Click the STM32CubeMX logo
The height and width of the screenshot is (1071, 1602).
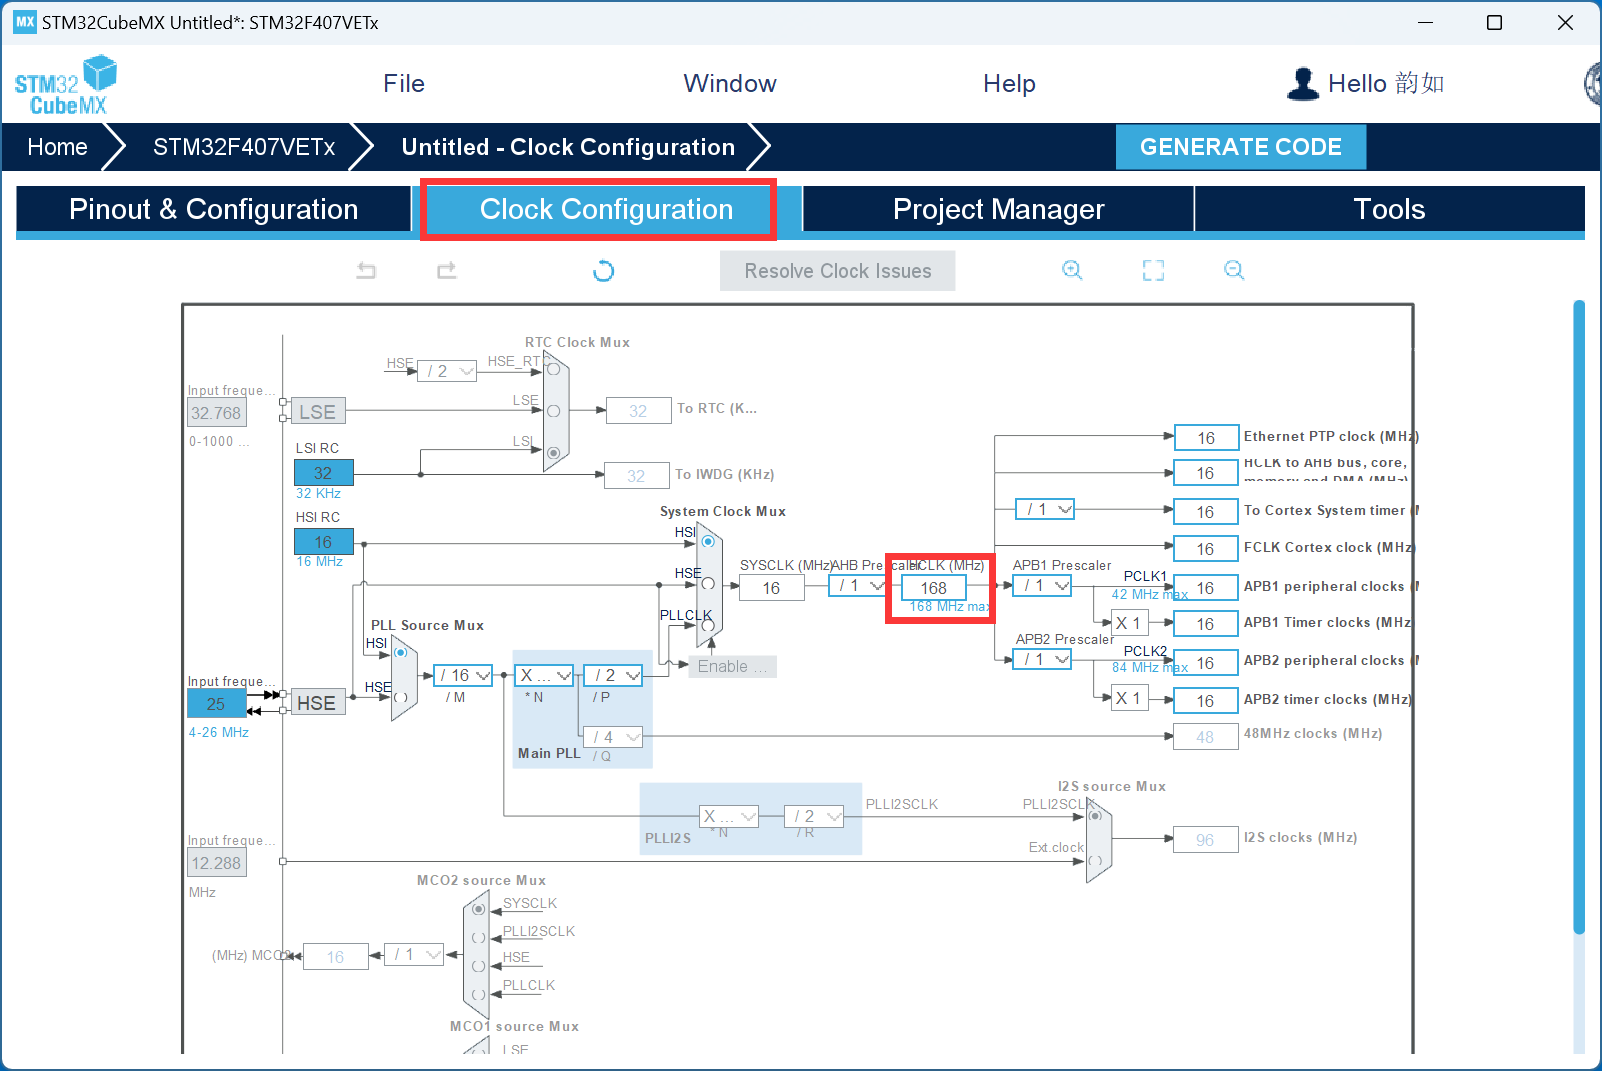click(x=65, y=85)
